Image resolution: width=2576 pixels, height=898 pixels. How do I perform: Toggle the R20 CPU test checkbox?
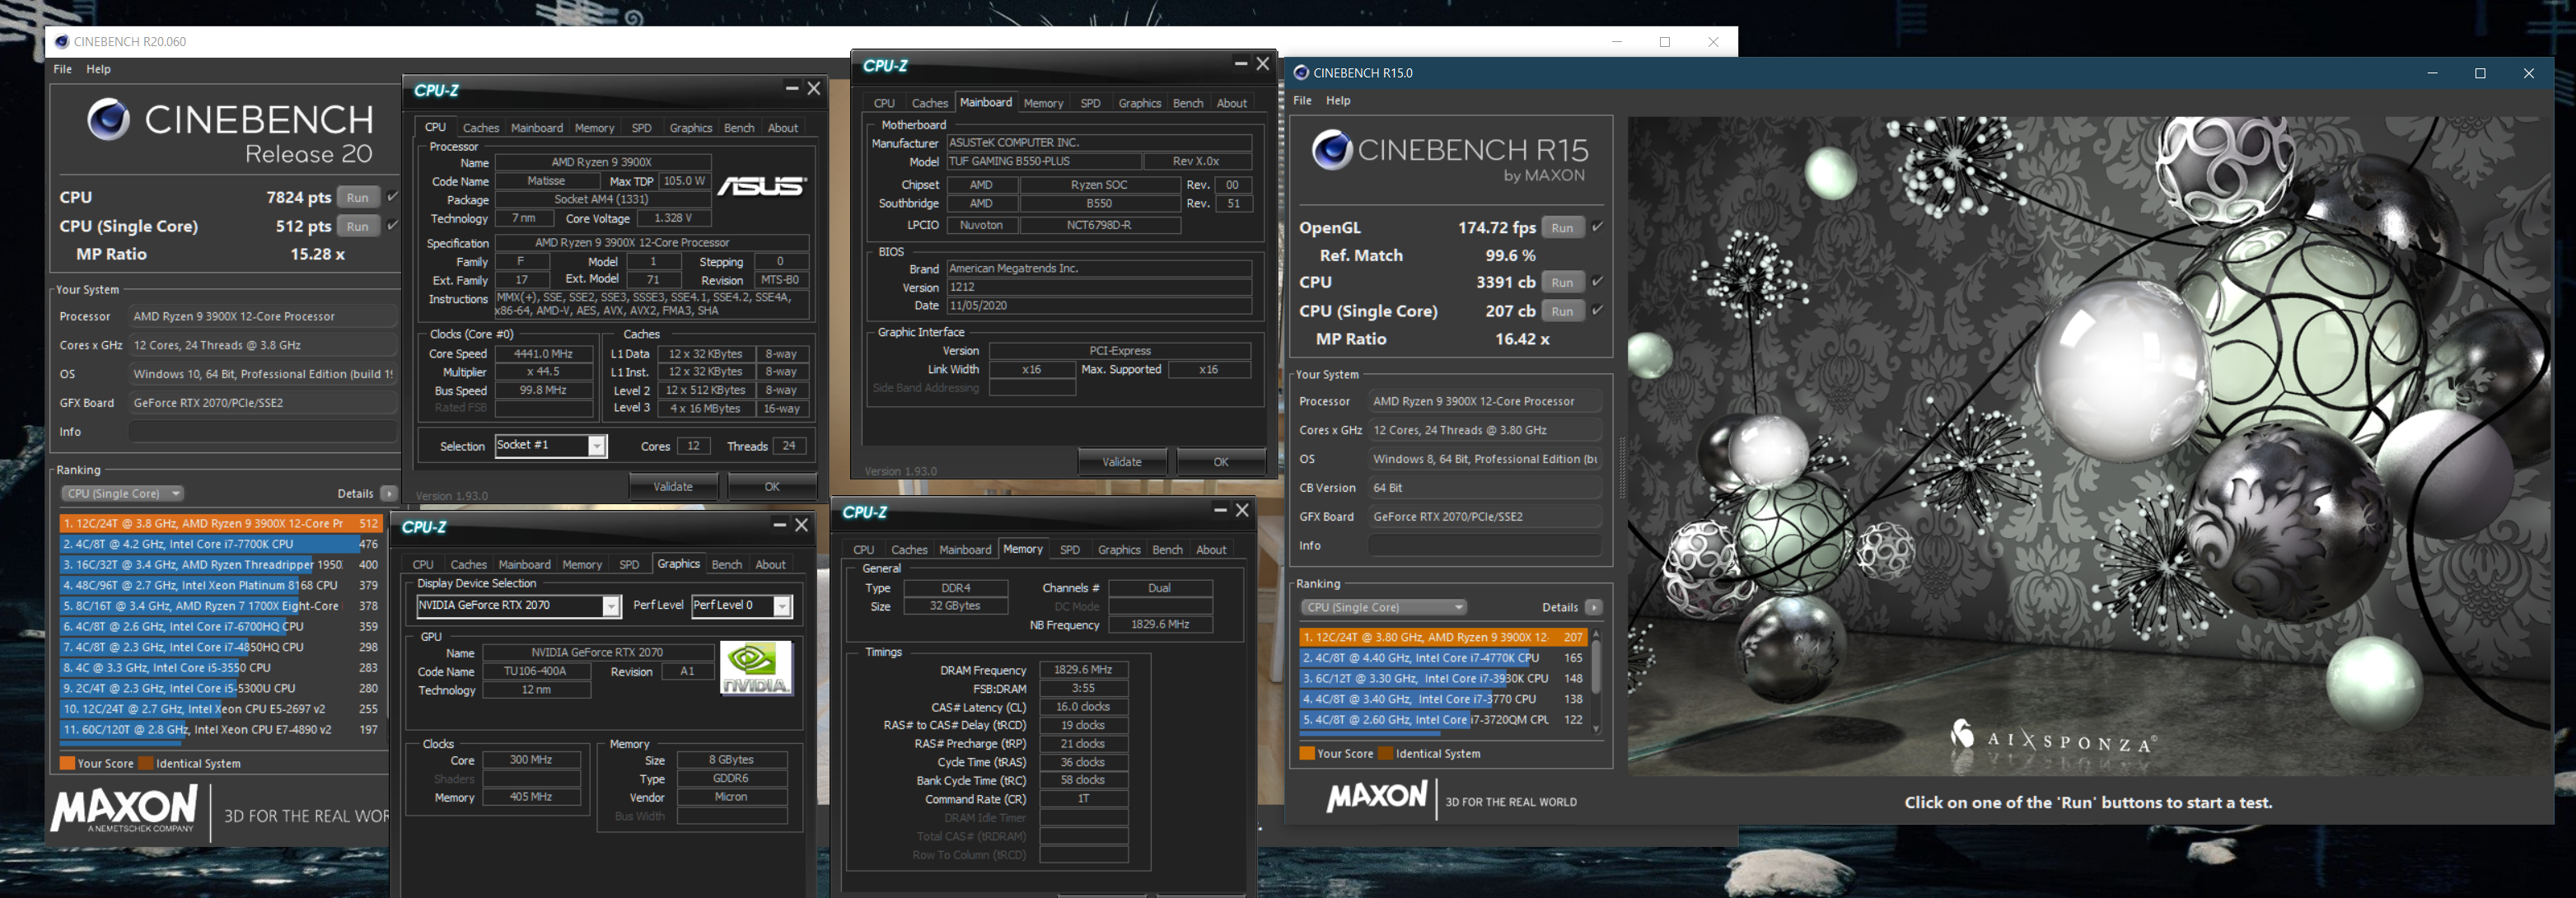(x=393, y=197)
